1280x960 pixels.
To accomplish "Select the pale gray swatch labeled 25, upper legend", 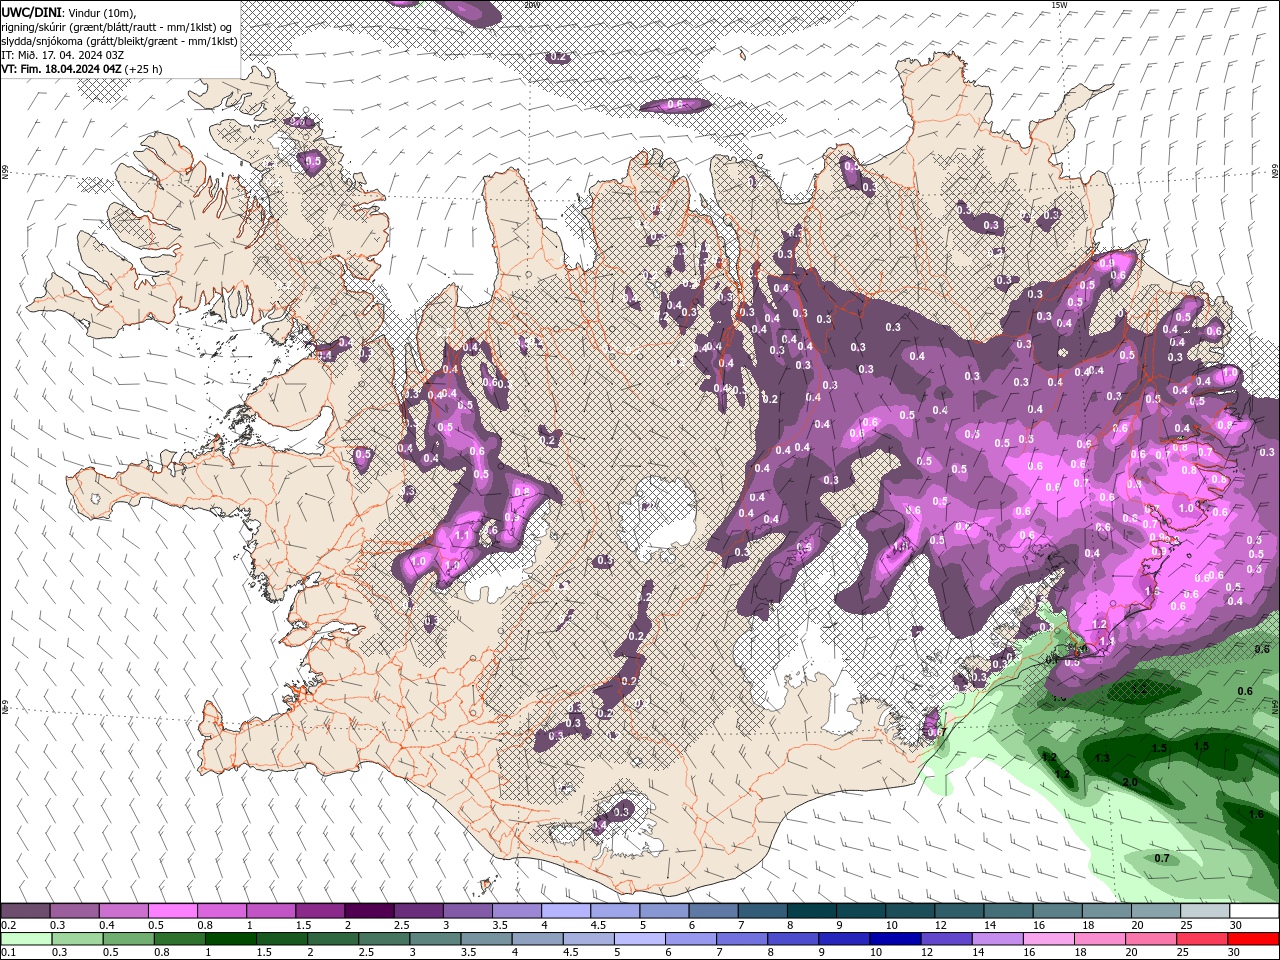I will click(x=1206, y=911).
